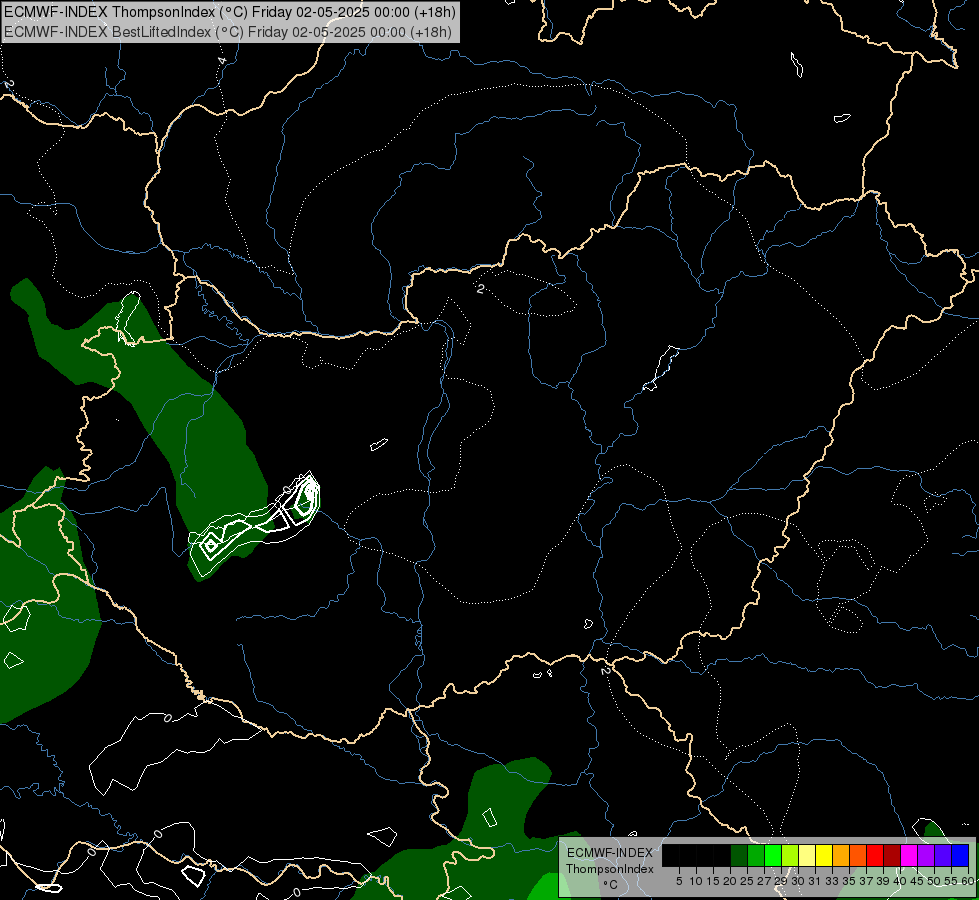The image size is (979, 900).
Task: Choose the orange 33–35 legend swatch
Action: pyautogui.click(x=840, y=855)
